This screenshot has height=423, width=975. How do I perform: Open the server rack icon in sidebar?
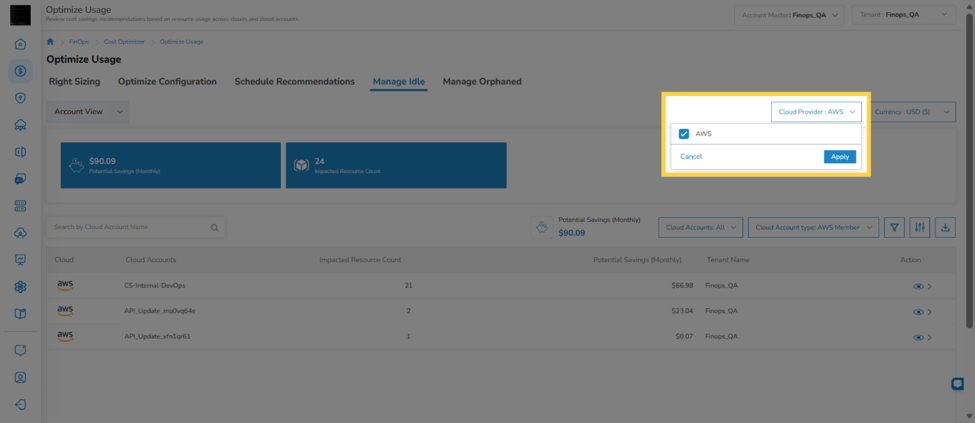20,205
